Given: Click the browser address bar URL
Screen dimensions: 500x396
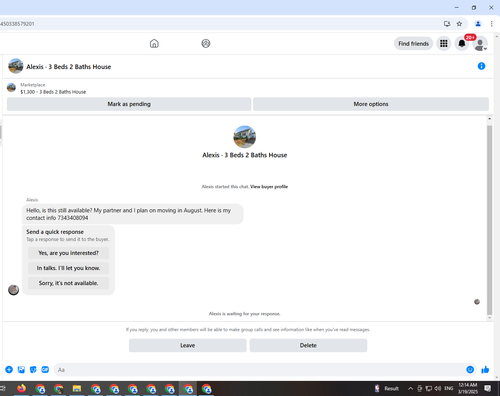Looking at the screenshot, I should (17, 24).
